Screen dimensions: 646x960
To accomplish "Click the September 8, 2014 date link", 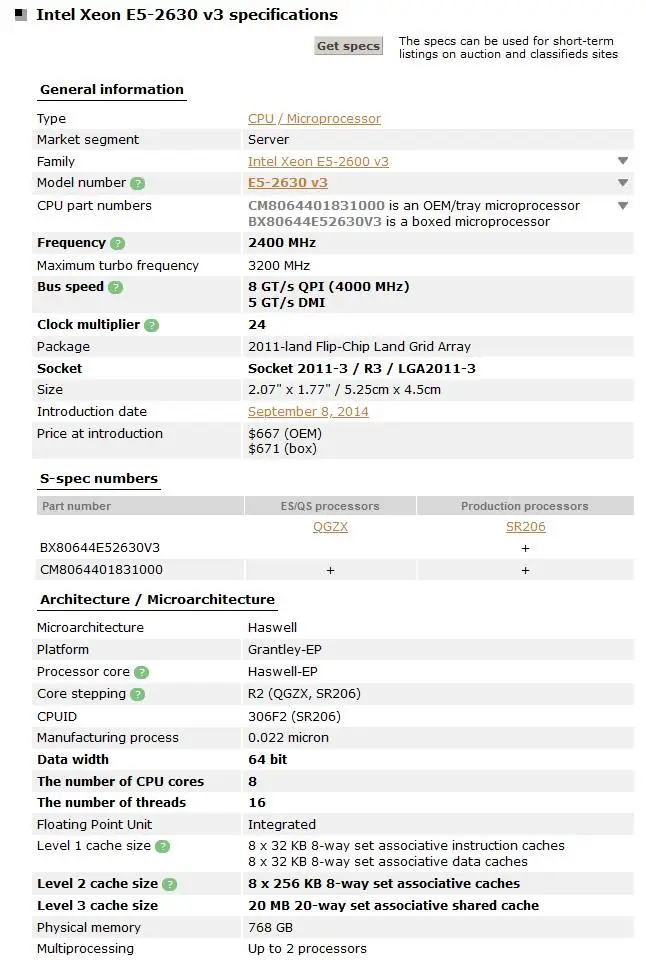I will point(308,412).
